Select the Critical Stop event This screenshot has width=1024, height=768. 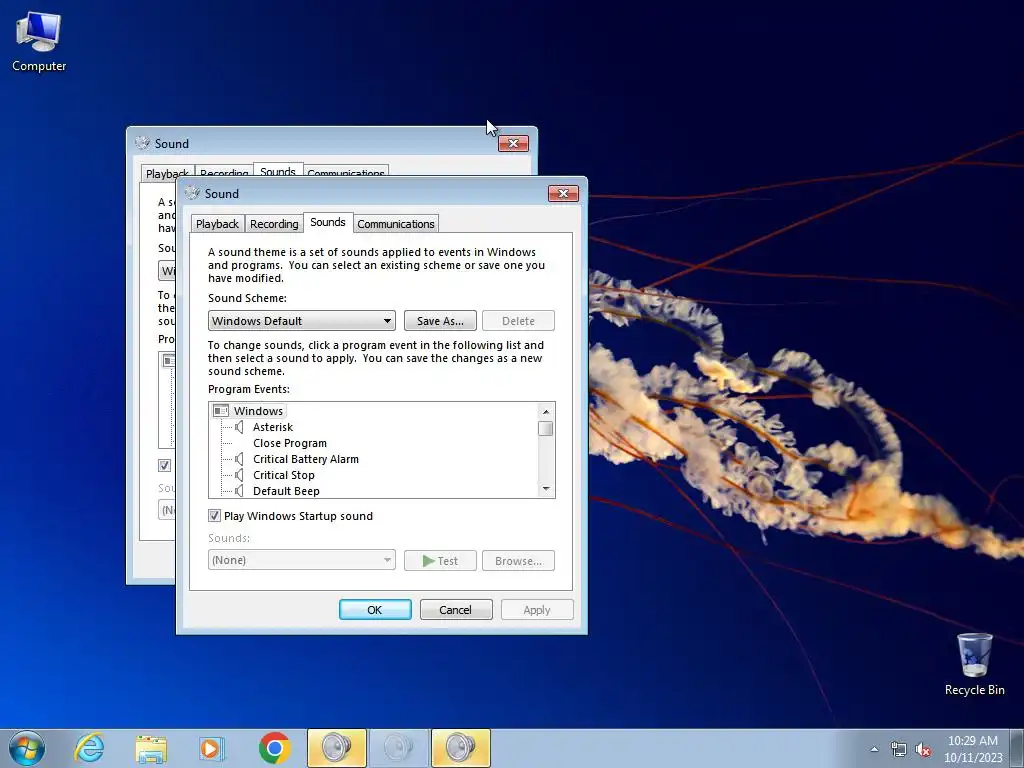283,475
